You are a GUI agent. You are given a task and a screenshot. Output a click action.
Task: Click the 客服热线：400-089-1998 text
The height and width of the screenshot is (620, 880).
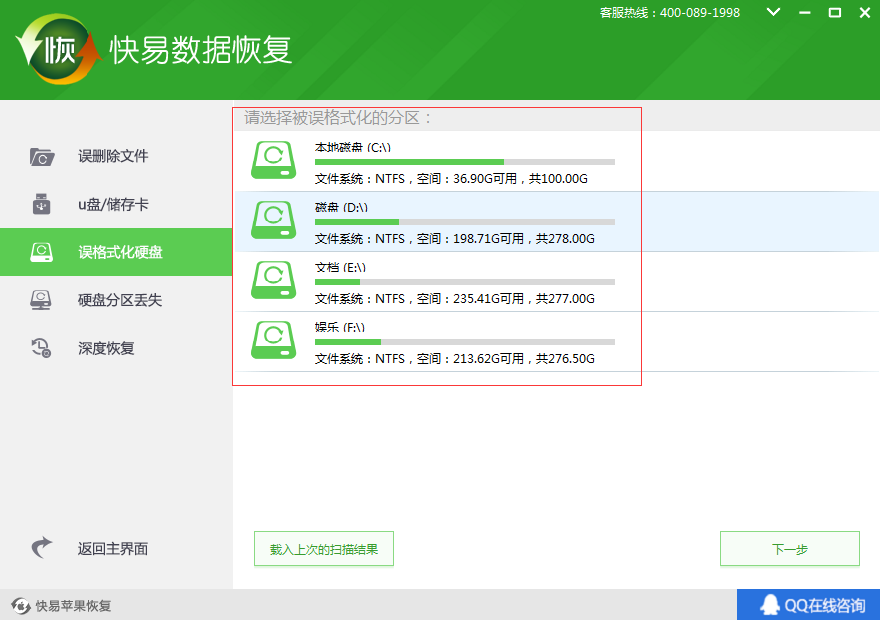[670, 13]
